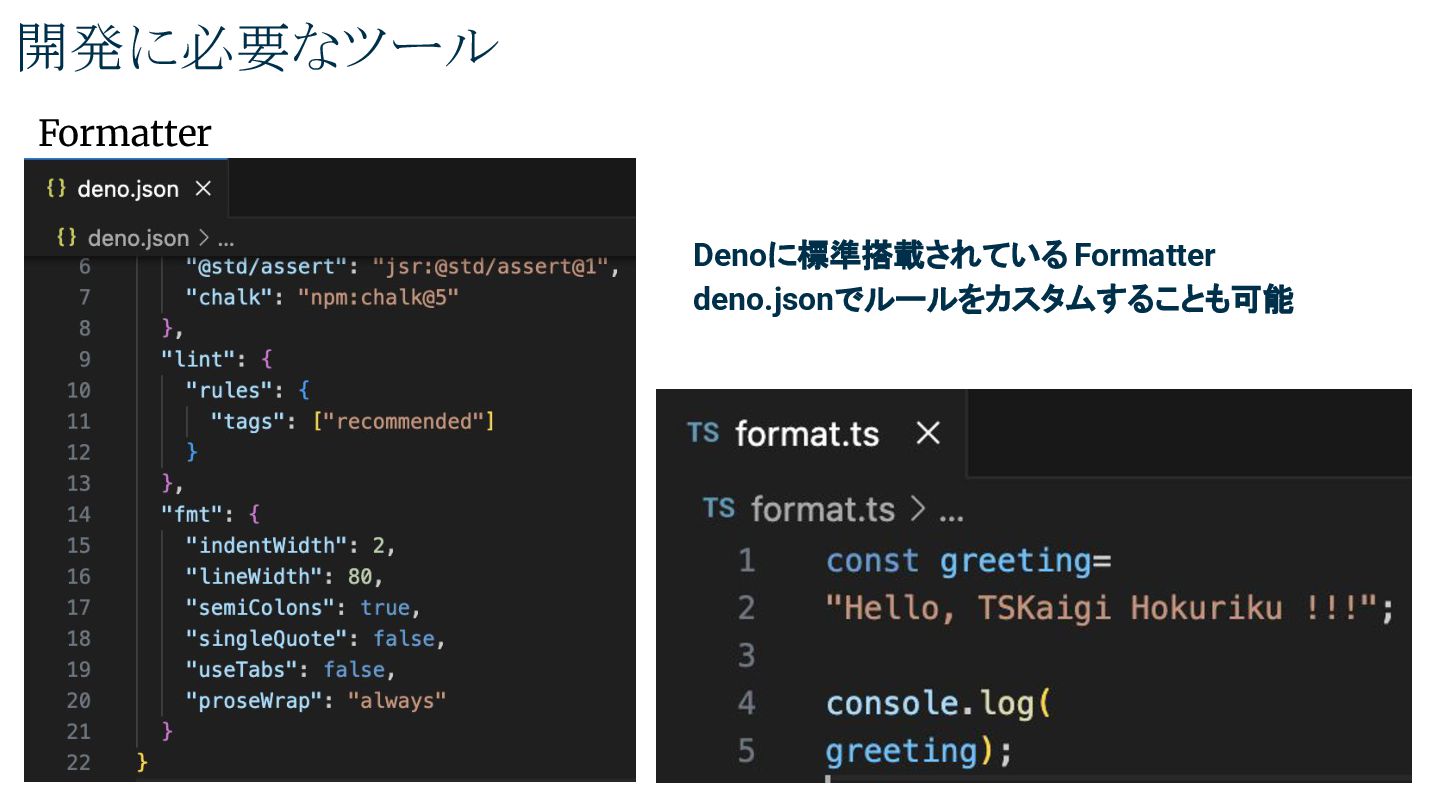The image size is (1440, 810).
Task: Click the slide title 開発に必要なツール
Action: pyautogui.click(x=257, y=48)
